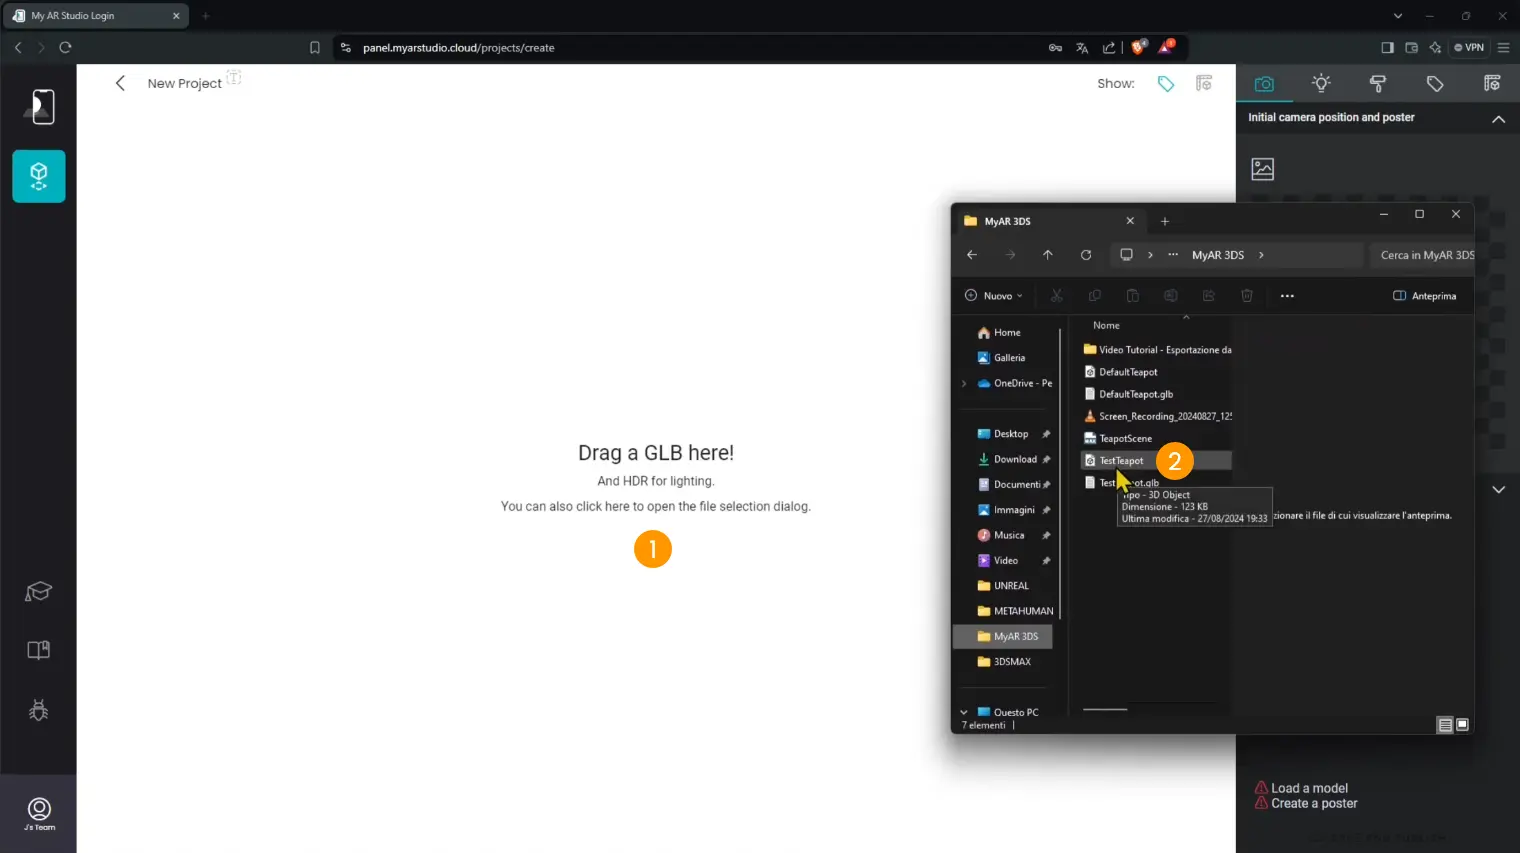Select the Video Tutorial - Esportazione folder
The width and height of the screenshot is (1520, 853).
click(x=1157, y=349)
